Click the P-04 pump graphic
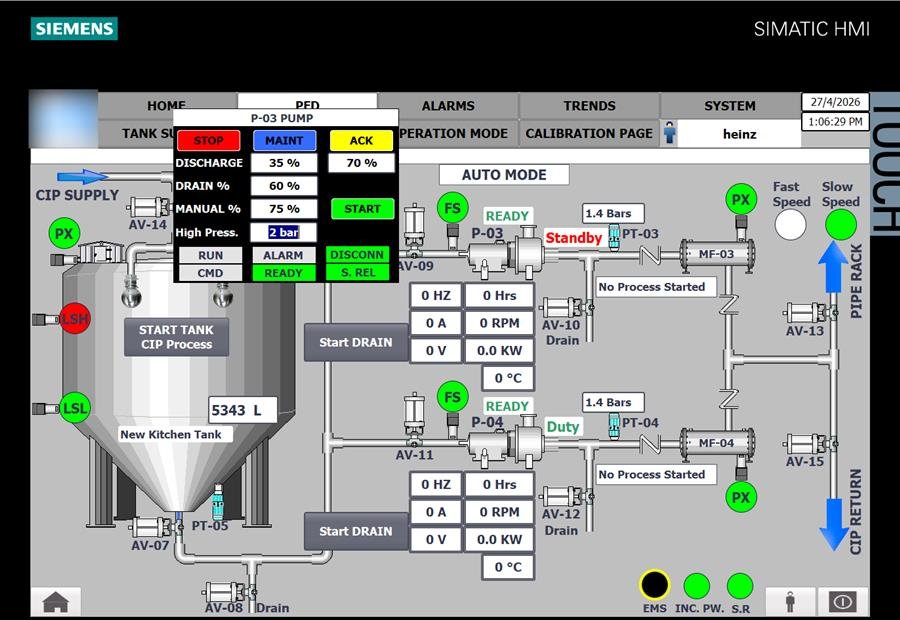The image size is (900, 620). tap(505, 442)
